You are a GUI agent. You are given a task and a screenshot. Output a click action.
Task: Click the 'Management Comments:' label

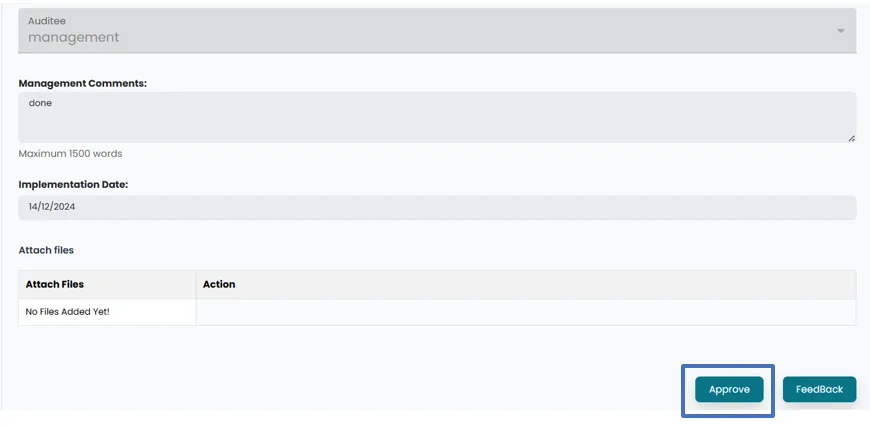click(x=83, y=83)
